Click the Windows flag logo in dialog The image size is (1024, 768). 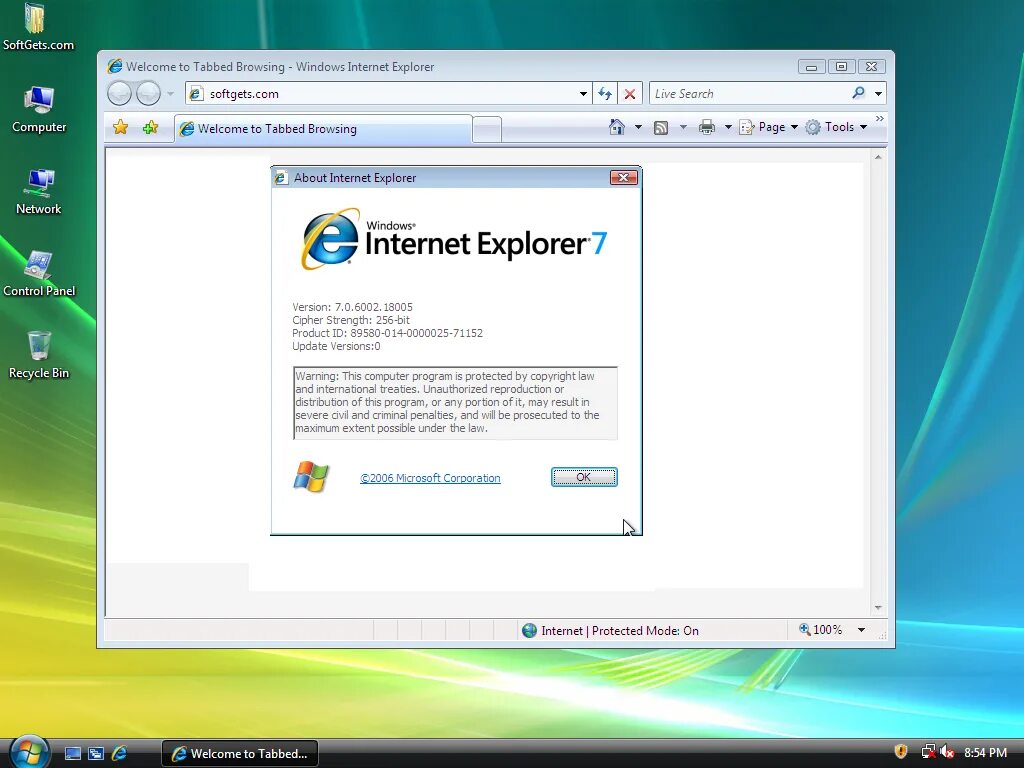click(311, 476)
